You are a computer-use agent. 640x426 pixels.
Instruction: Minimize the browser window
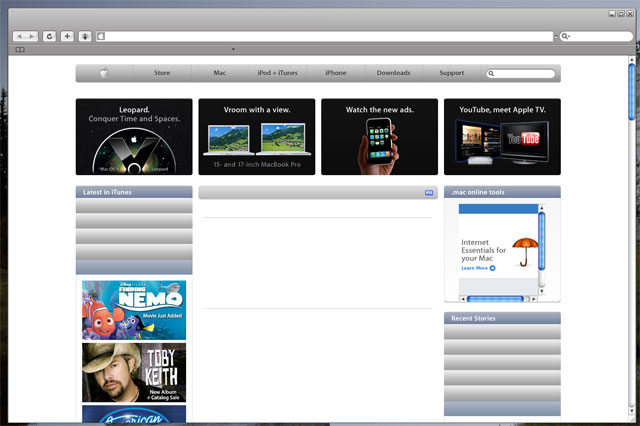(612, 13)
